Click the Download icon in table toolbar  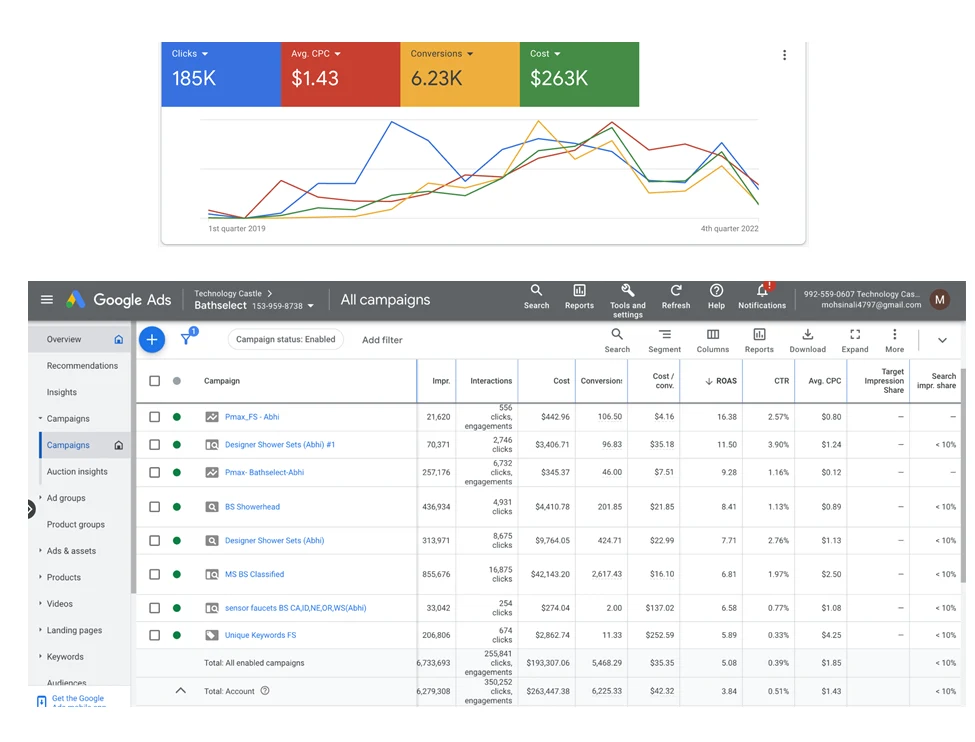coord(807,335)
